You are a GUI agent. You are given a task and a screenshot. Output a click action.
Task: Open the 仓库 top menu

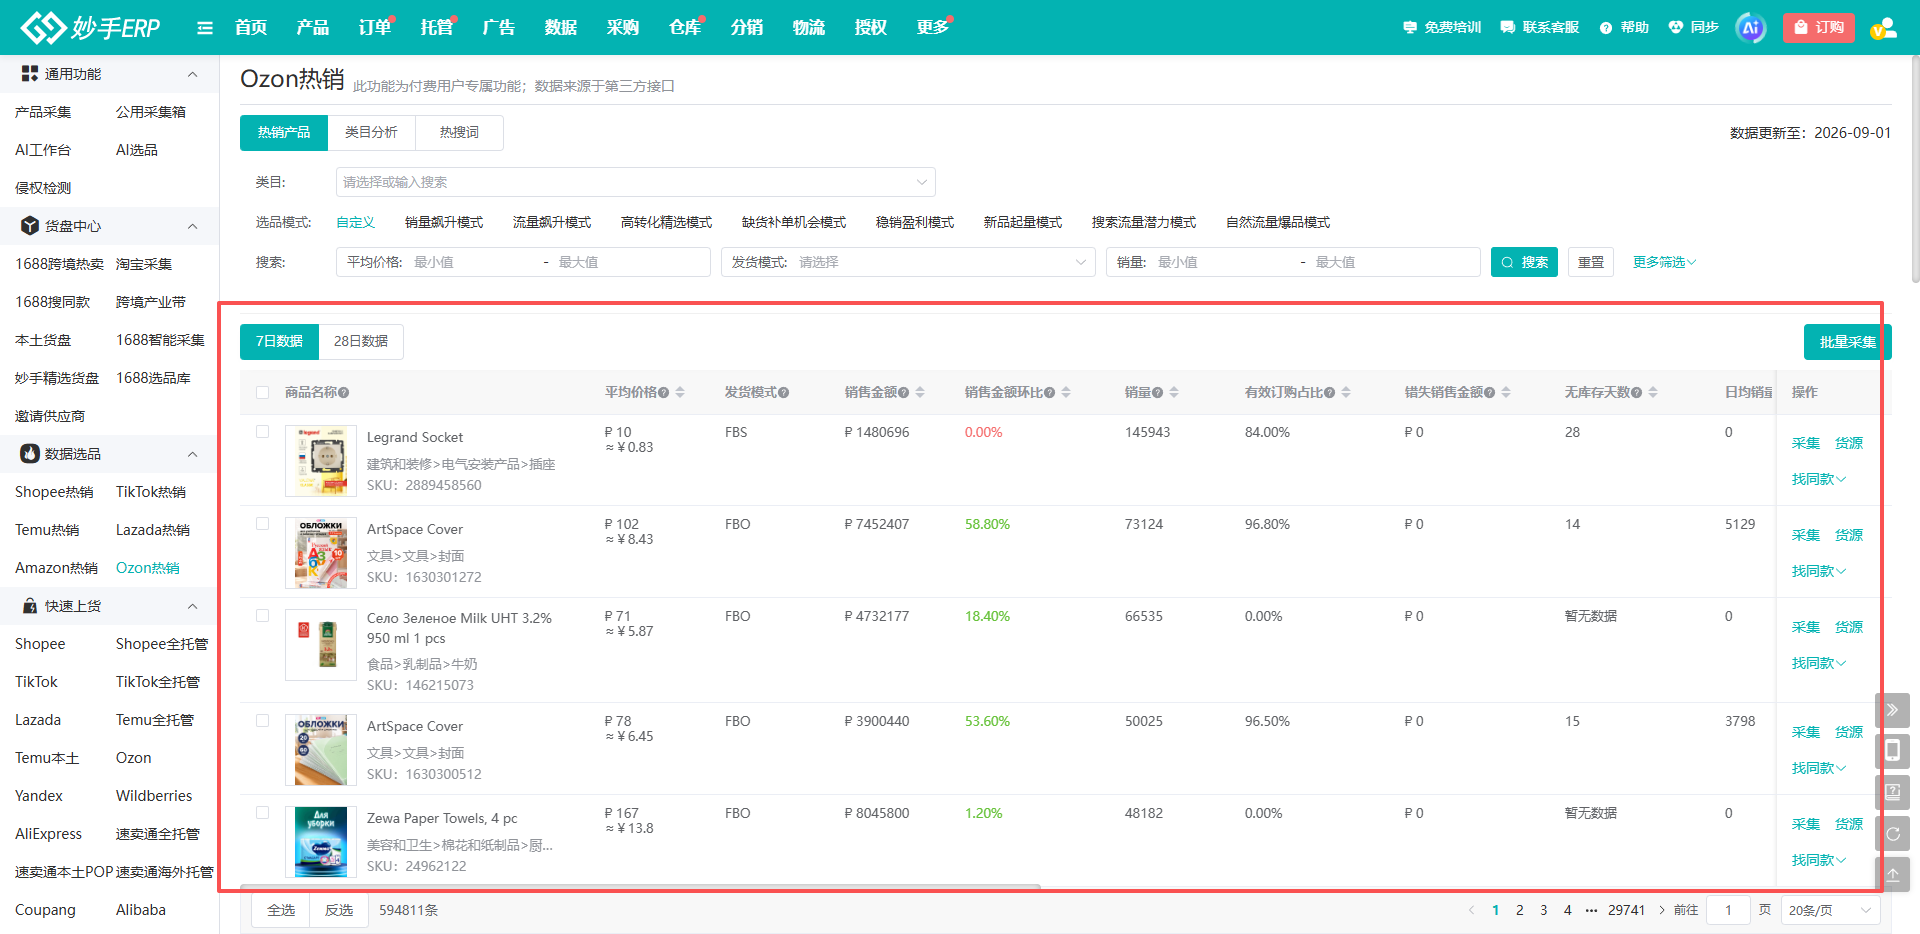pos(684,27)
